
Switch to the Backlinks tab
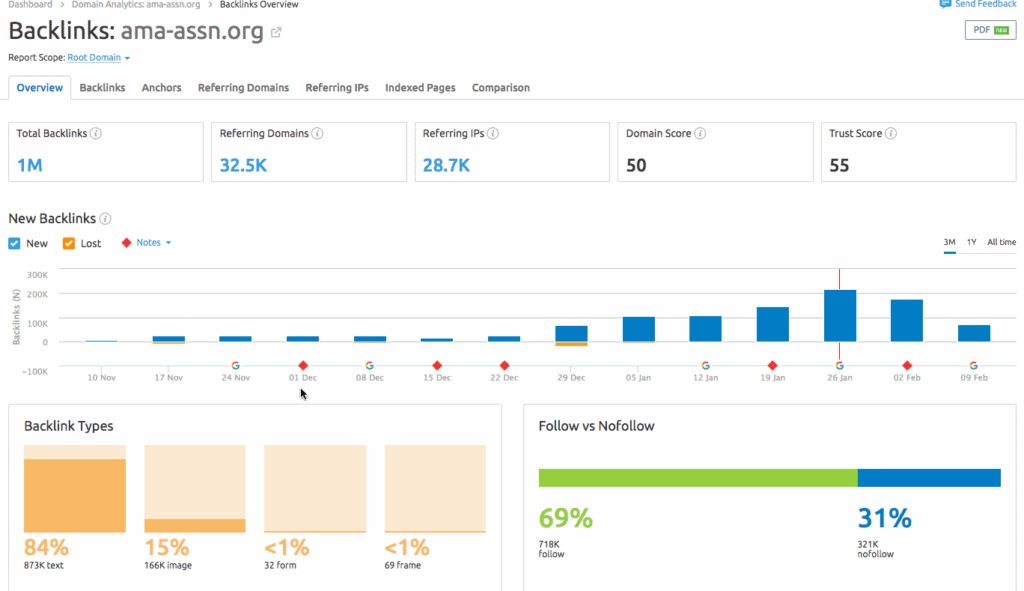(x=103, y=88)
